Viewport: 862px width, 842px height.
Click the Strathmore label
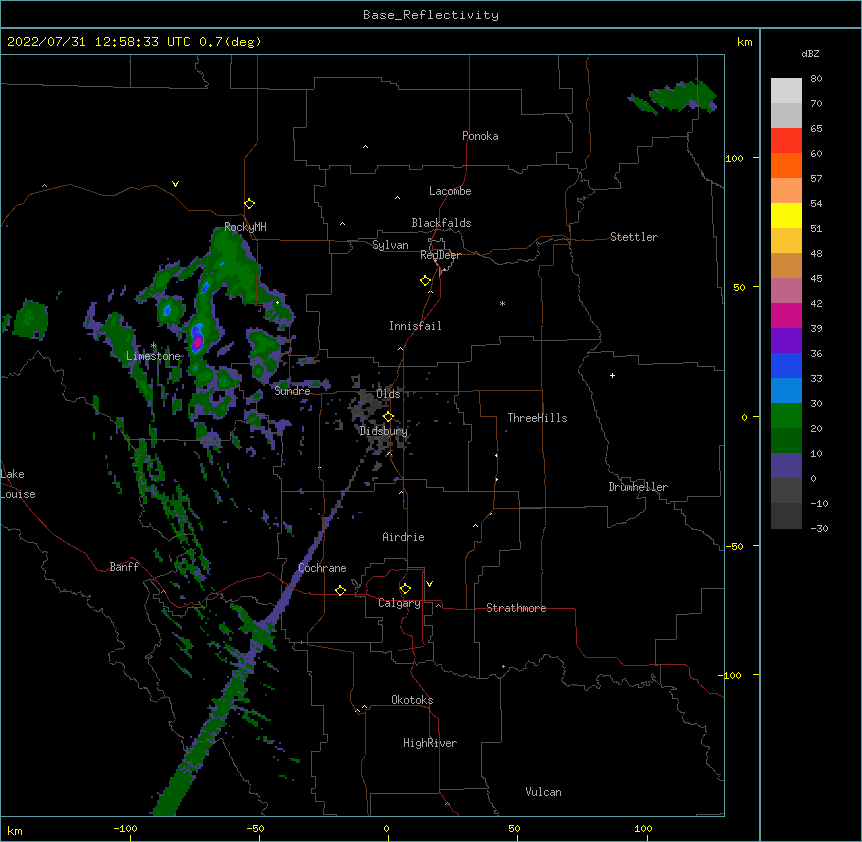coord(516,608)
